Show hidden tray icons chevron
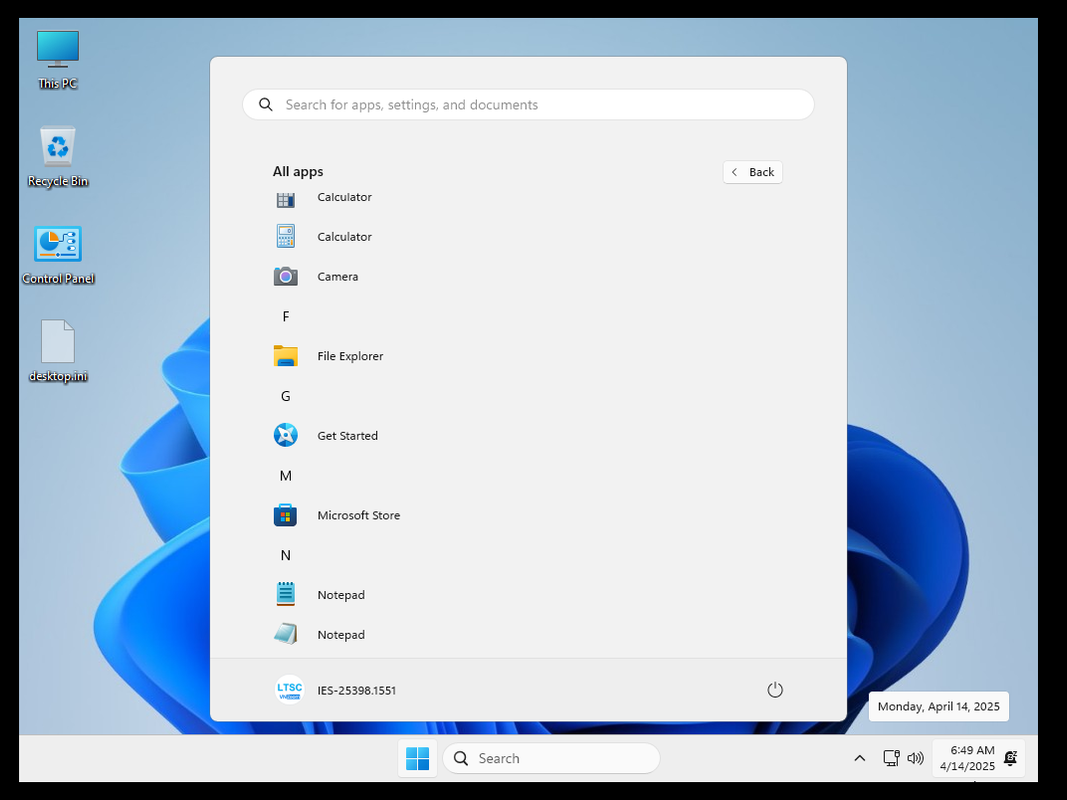This screenshot has width=1067, height=800. pos(859,758)
